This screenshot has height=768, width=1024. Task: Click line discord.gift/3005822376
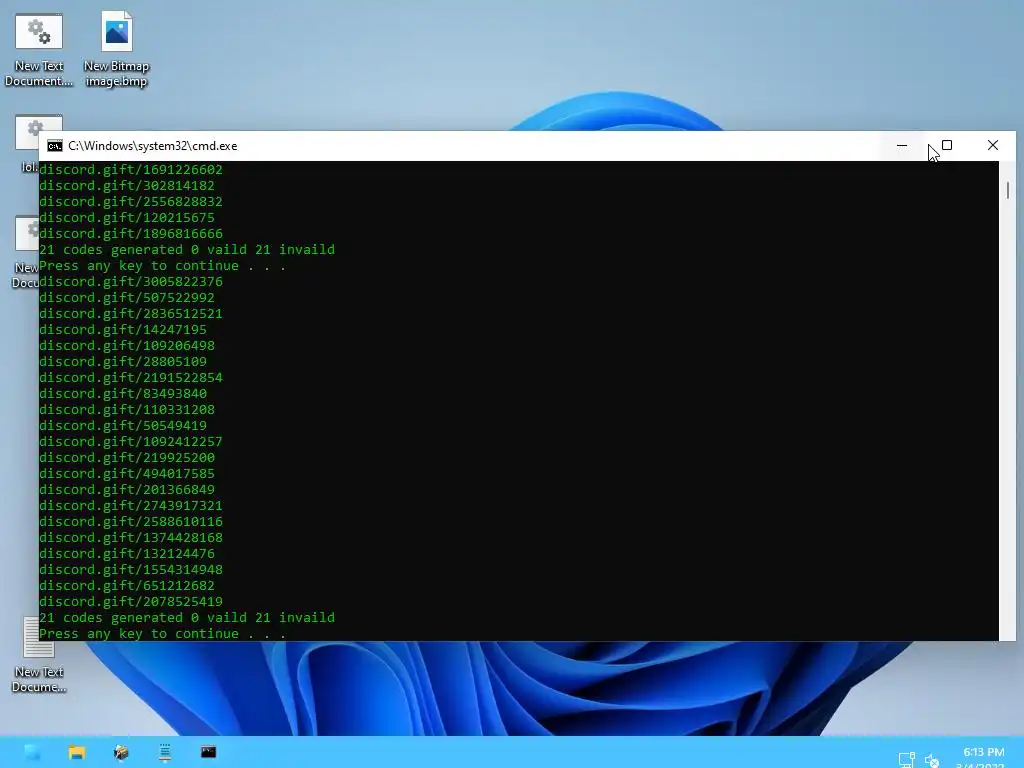[x=131, y=281]
